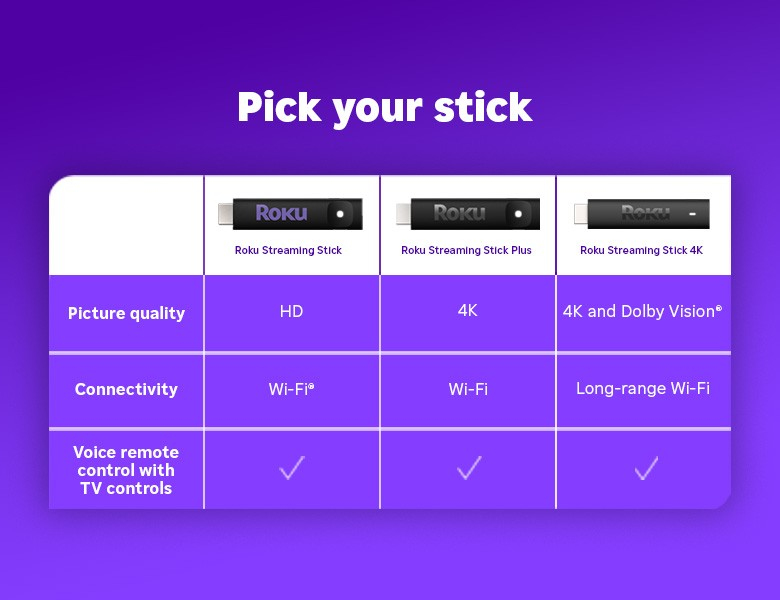Screen dimensions: 780x600
Task: Click the Roku Streaming Stick voice remote checkmark
Action: [291, 468]
